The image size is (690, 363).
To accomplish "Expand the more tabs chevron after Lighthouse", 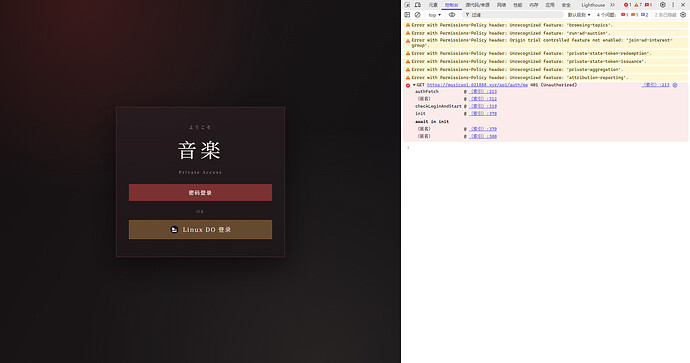I will click(612, 5).
